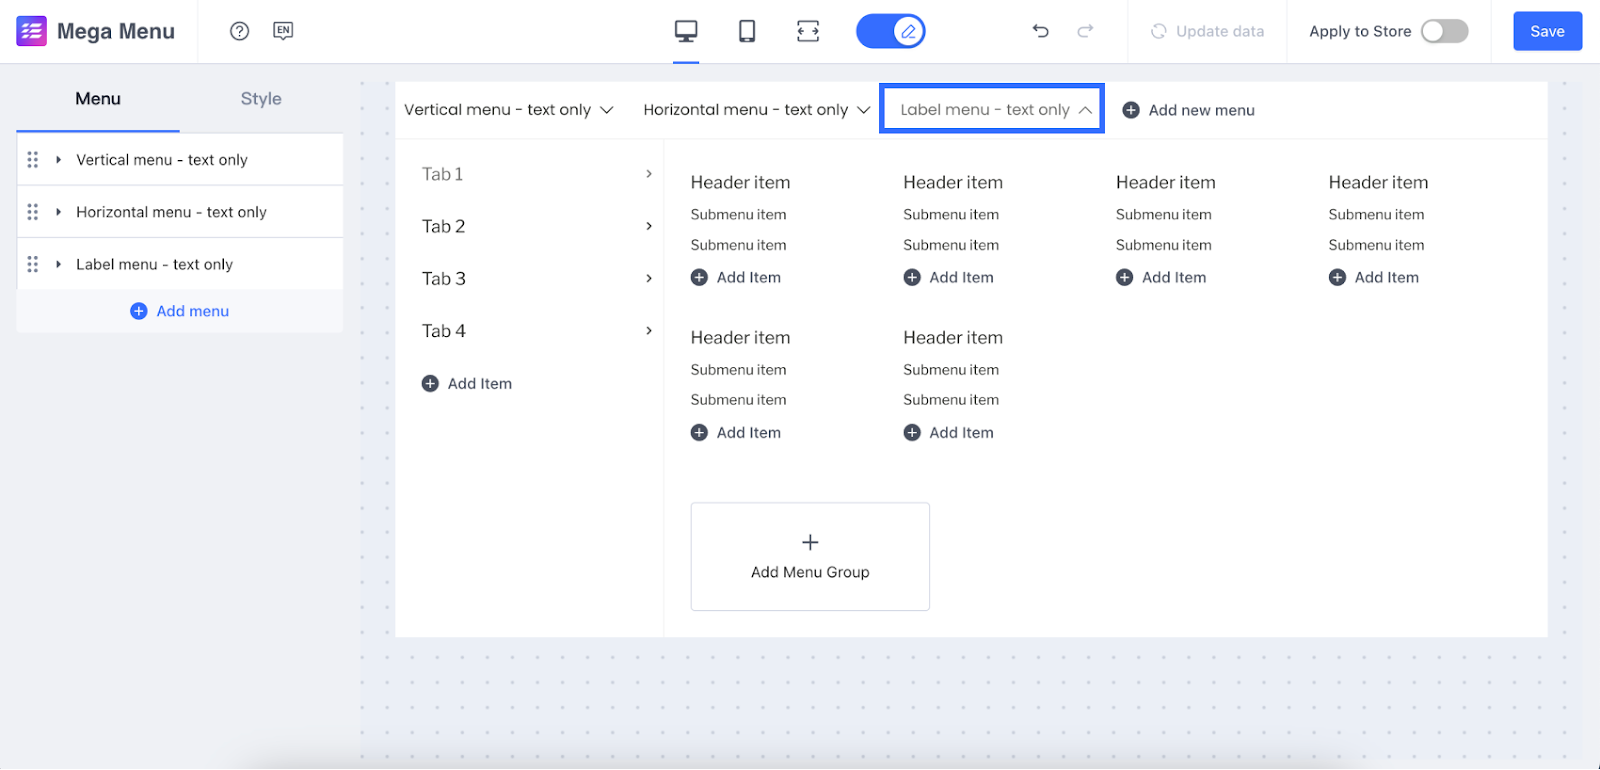The width and height of the screenshot is (1600, 770).
Task: Expand Label menu - text only in sidebar
Action: pos(59,265)
